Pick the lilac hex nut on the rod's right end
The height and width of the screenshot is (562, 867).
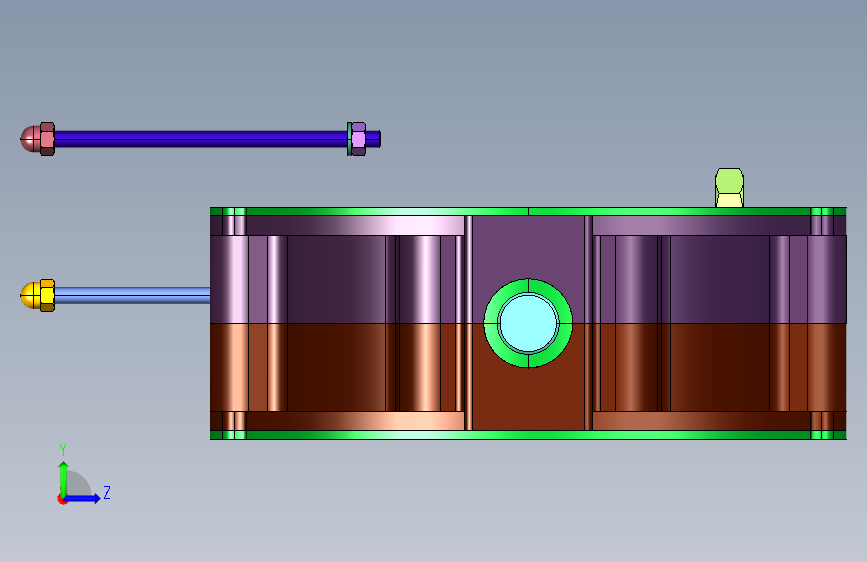(x=358, y=139)
